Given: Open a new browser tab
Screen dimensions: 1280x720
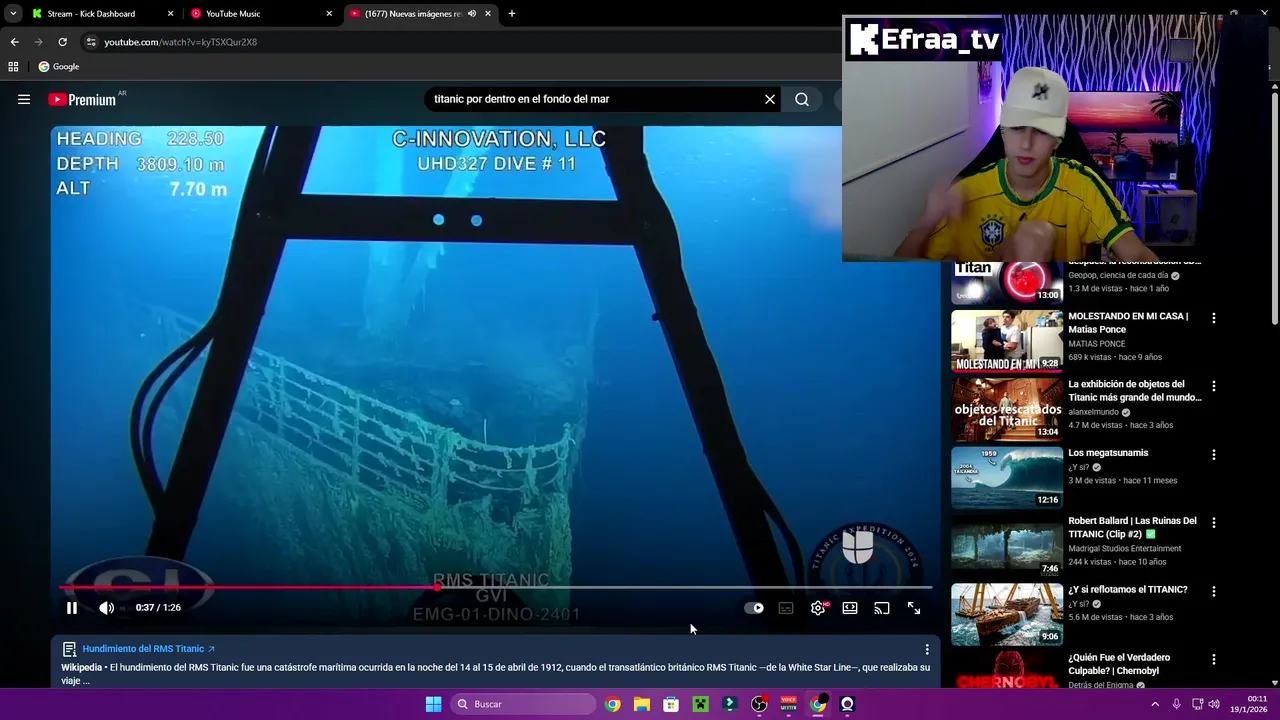Looking at the screenshot, I should (512, 14).
